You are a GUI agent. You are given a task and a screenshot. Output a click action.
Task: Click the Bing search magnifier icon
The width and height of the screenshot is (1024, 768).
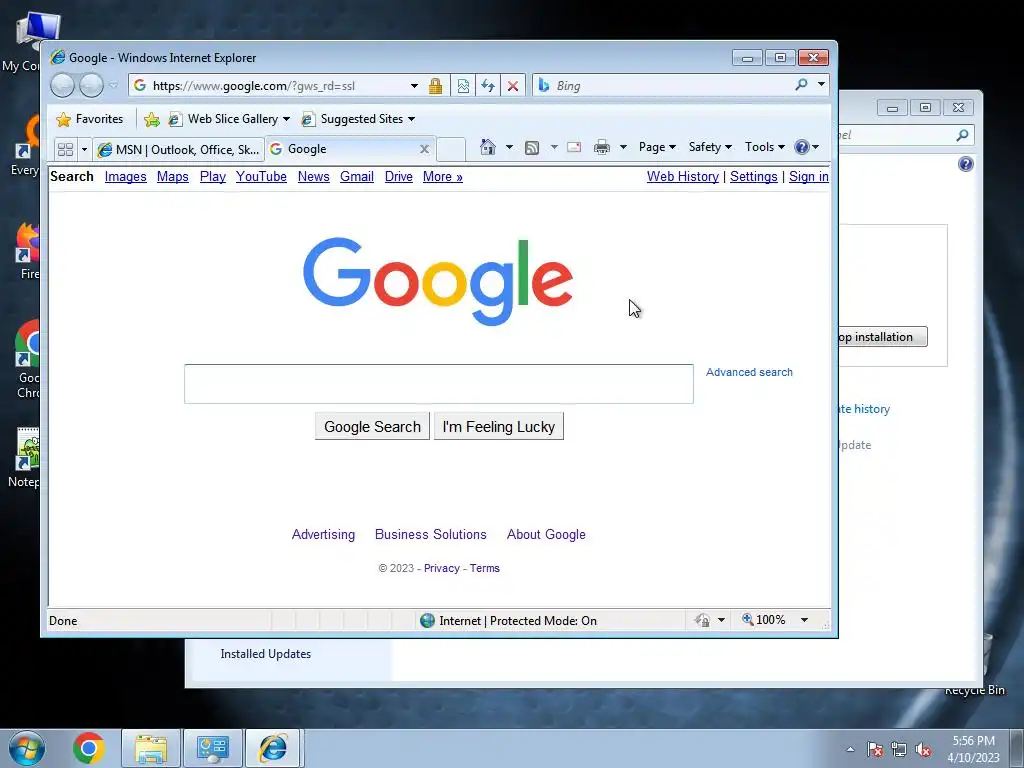coord(801,84)
